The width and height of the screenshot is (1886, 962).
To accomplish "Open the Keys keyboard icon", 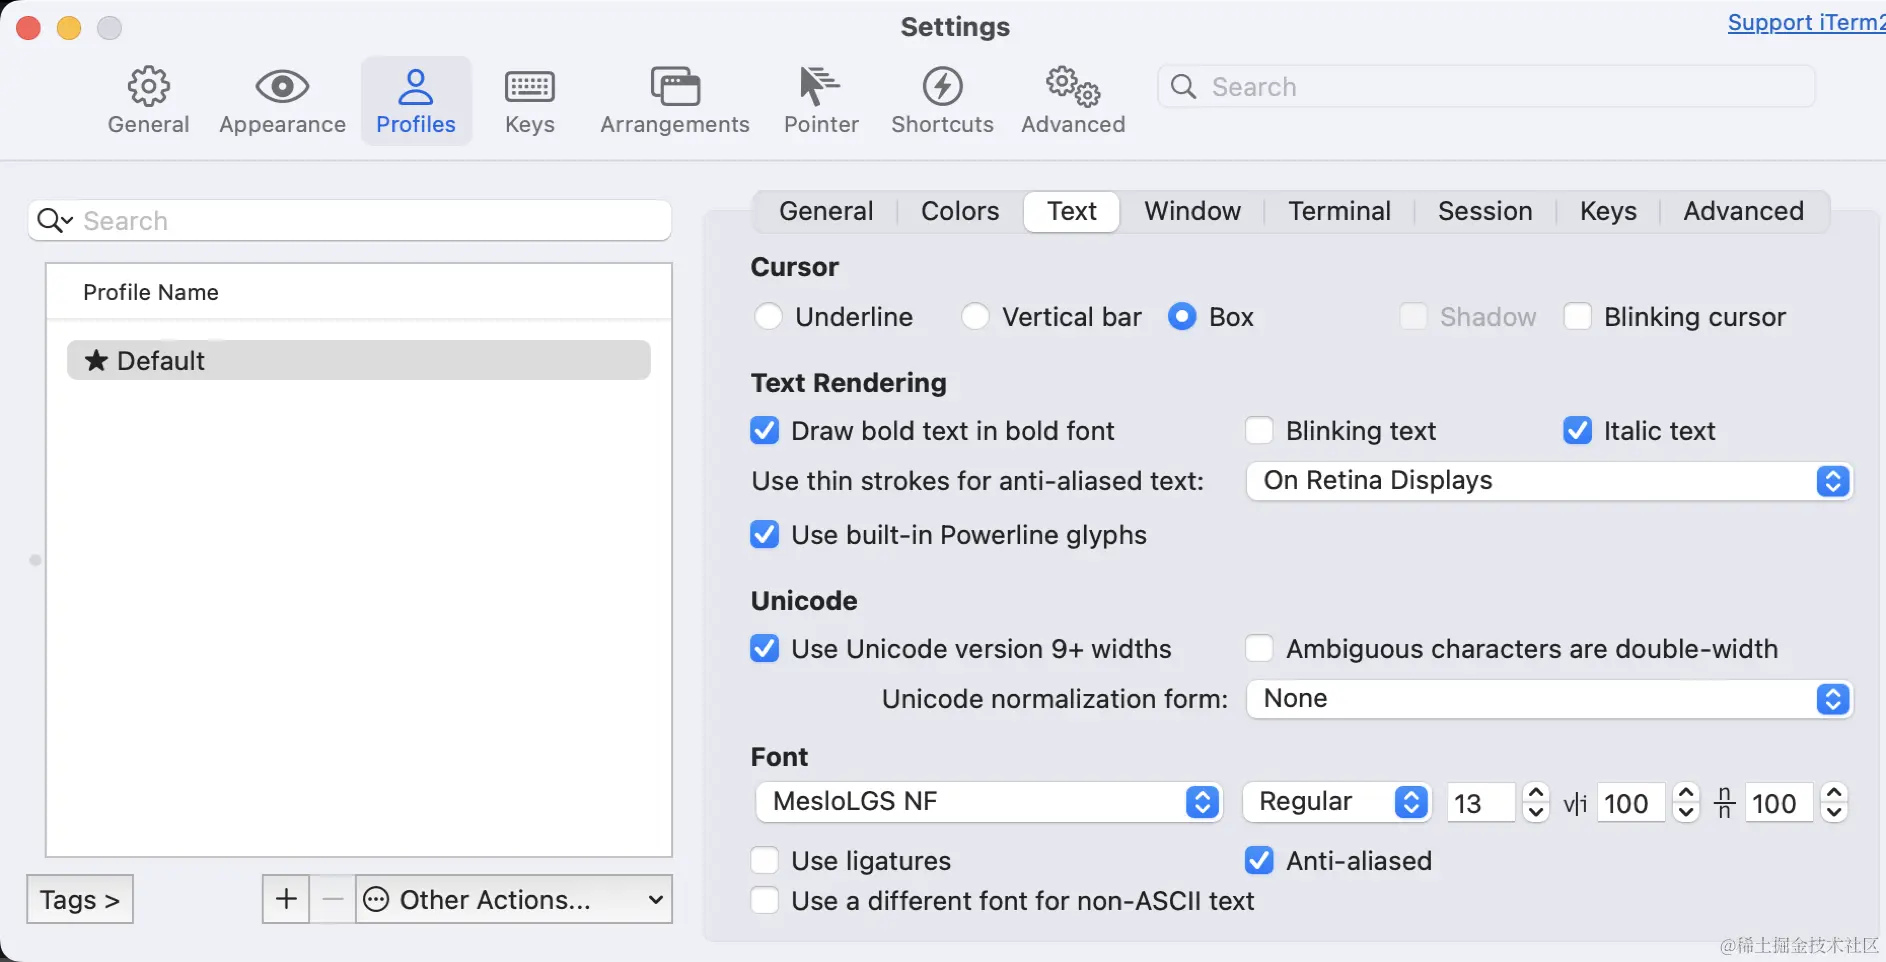I will click(x=529, y=87).
